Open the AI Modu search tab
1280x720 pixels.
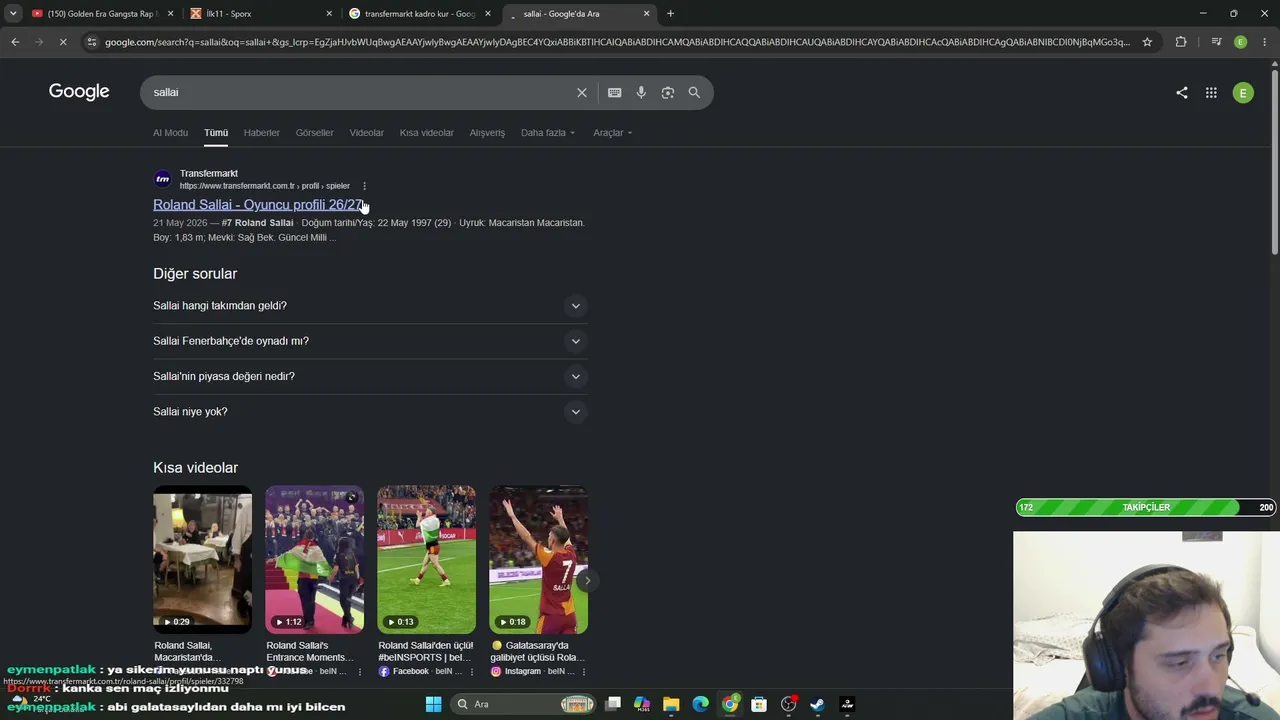point(170,133)
